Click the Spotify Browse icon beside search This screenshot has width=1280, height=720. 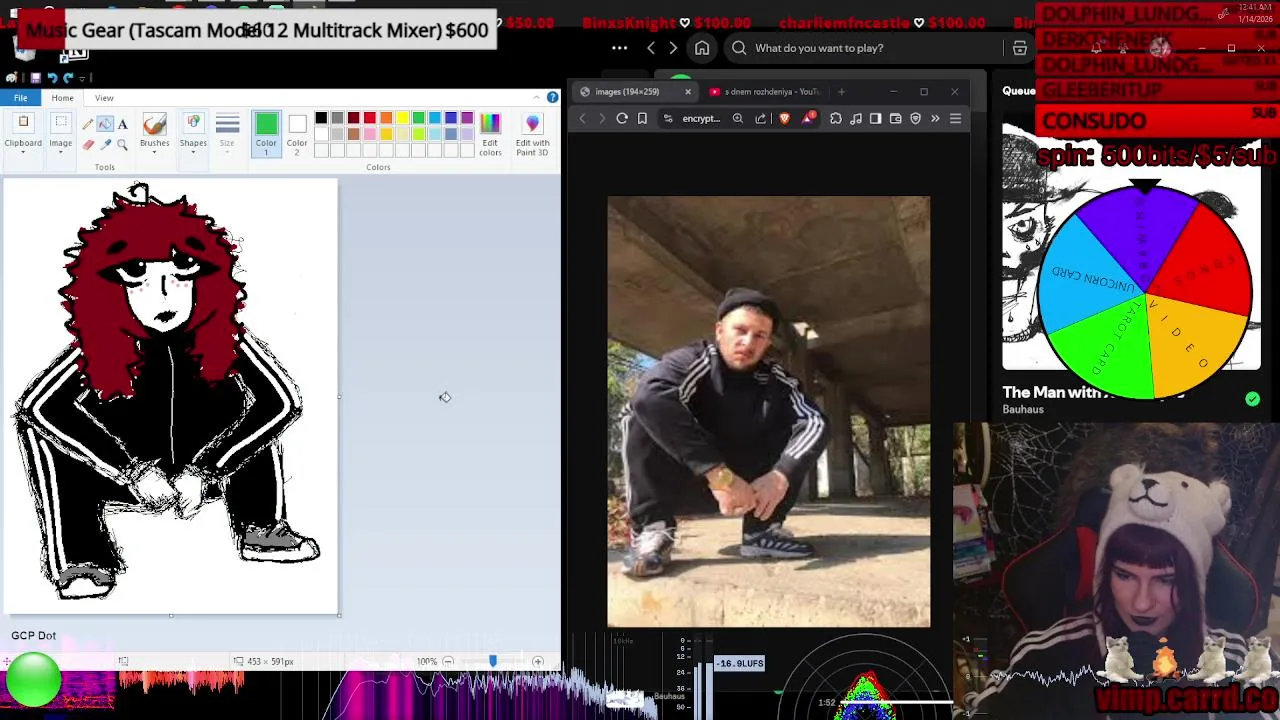click(x=1019, y=48)
